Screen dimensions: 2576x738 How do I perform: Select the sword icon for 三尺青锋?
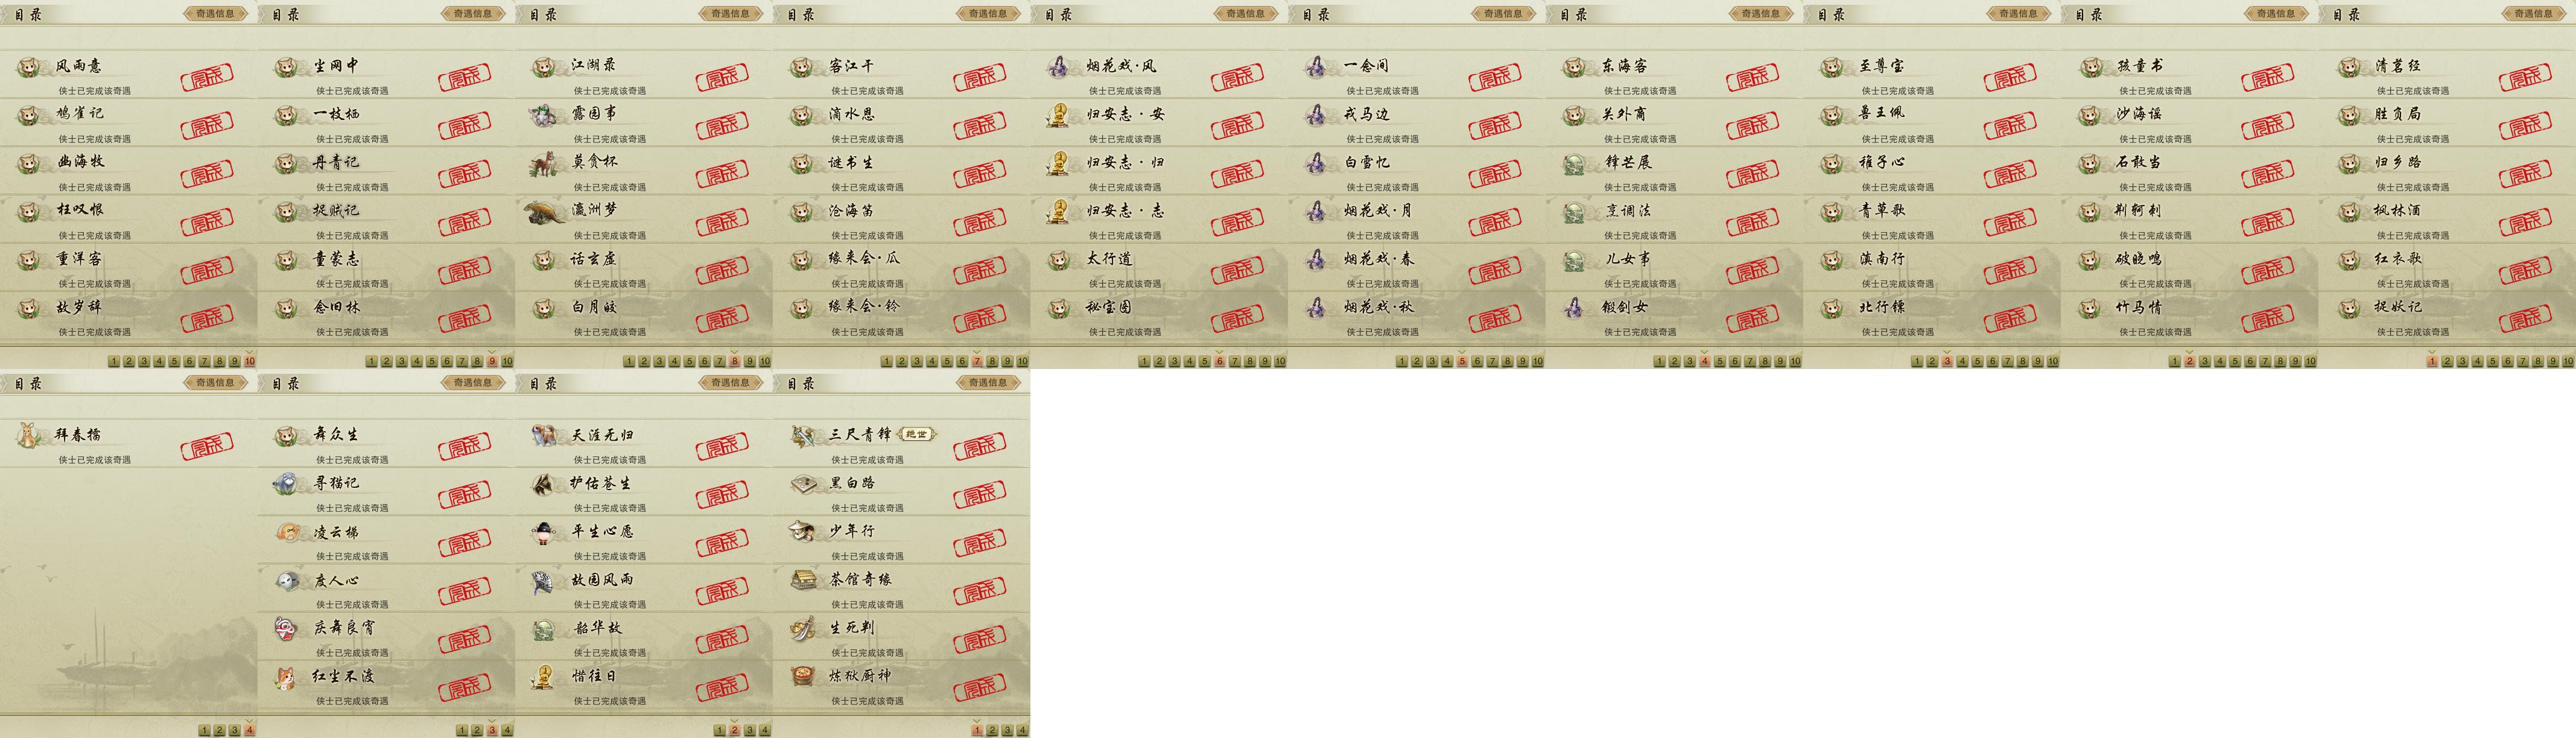(x=803, y=435)
